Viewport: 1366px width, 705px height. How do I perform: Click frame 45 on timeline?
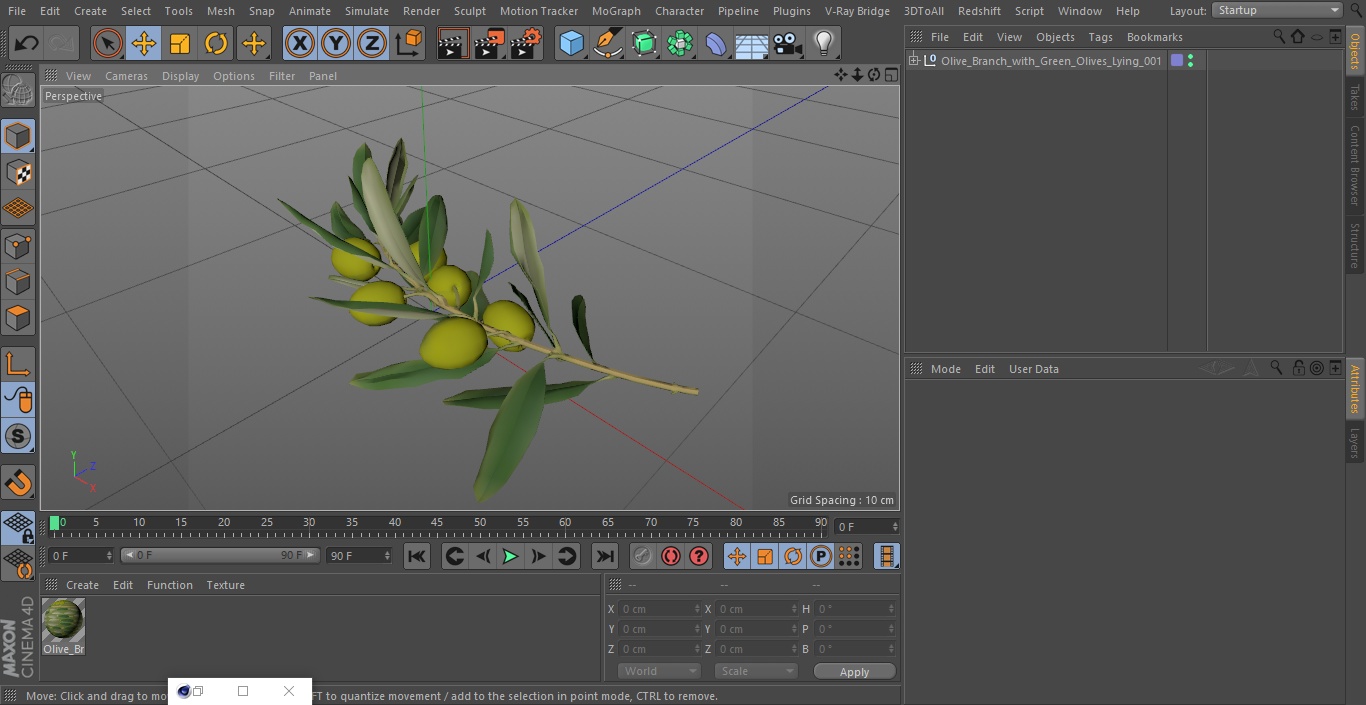pos(437,523)
